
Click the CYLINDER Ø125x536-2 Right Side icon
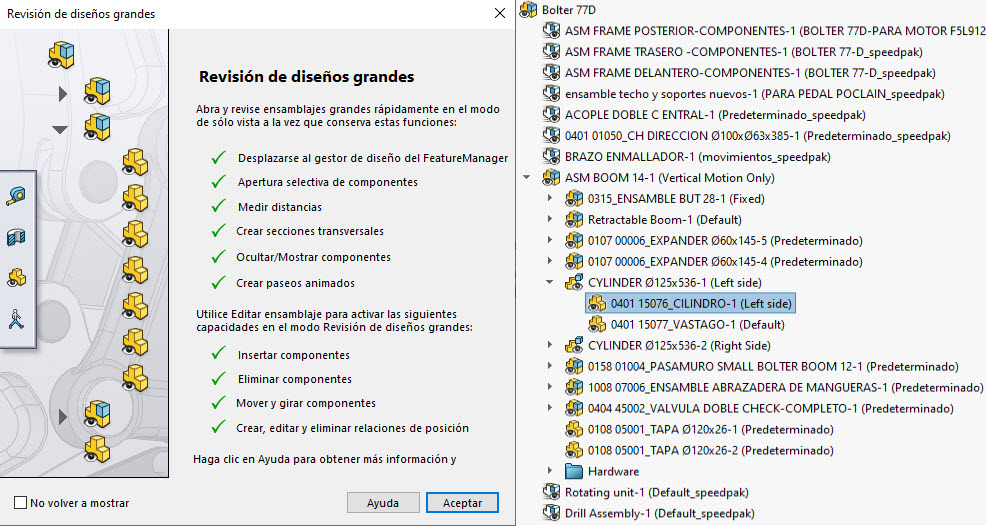point(574,345)
